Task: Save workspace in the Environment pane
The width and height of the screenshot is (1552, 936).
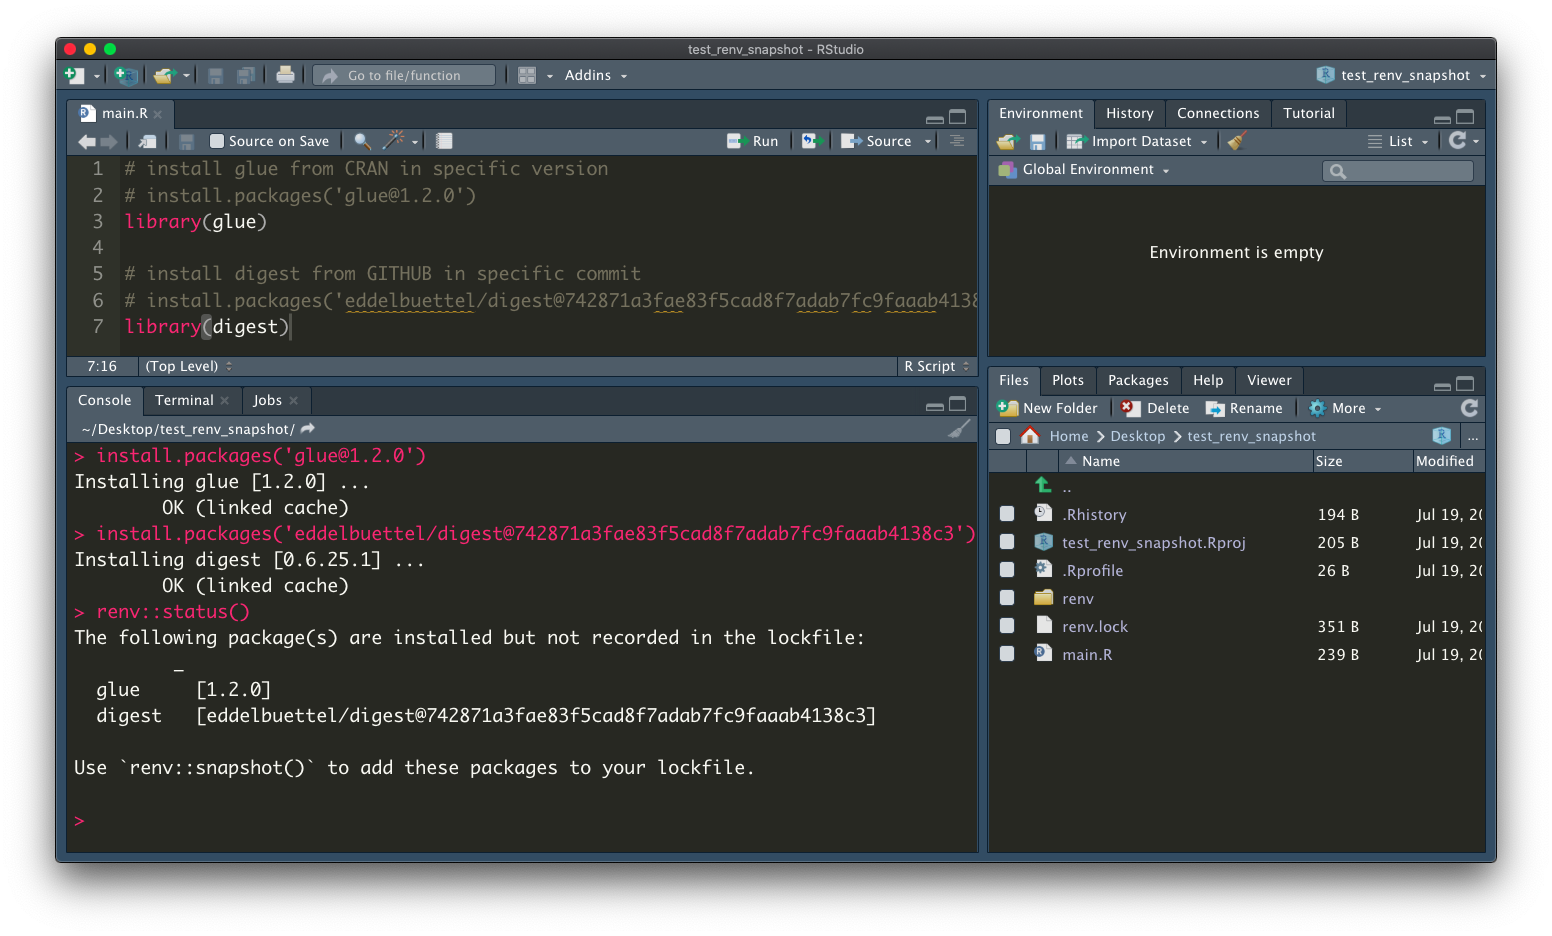Action: pyautogui.click(x=1037, y=142)
